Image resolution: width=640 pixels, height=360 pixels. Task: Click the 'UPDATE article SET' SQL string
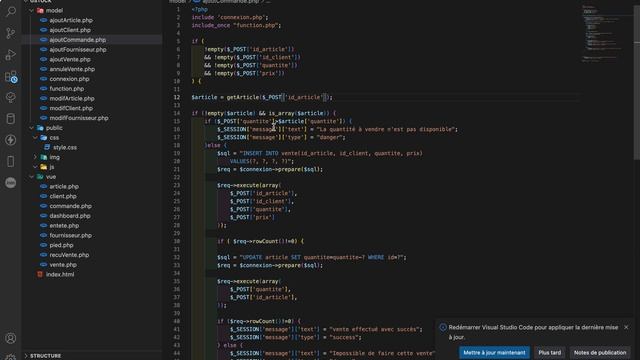tap(322, 258)
